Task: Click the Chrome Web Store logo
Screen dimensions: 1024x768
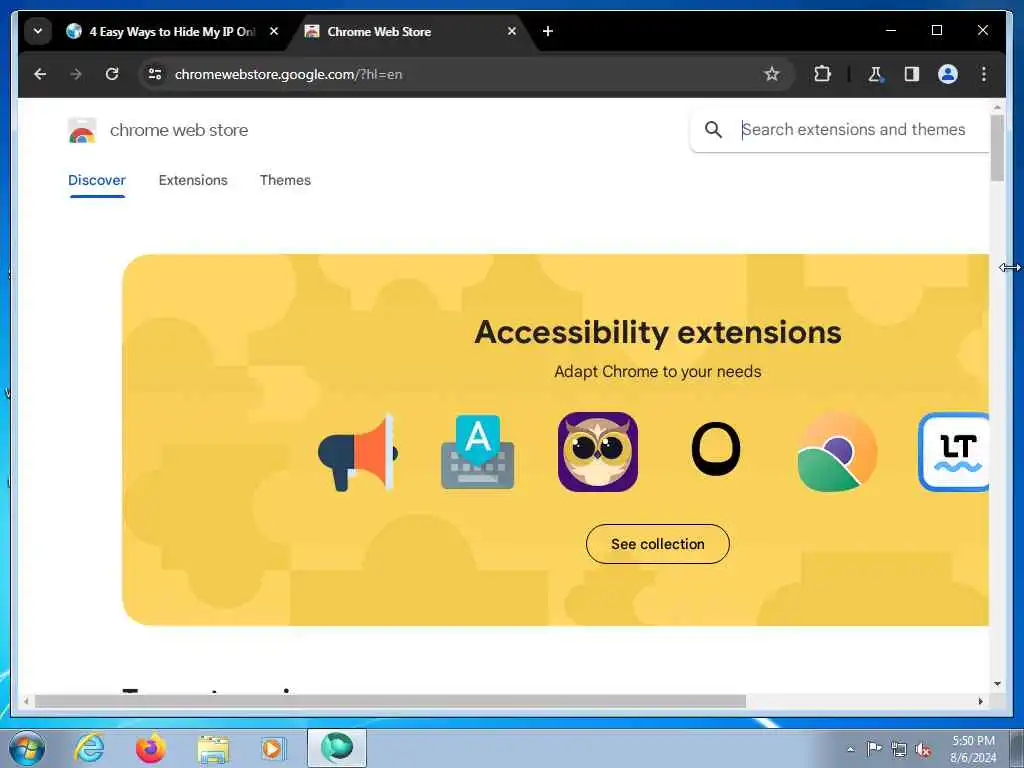Action: click(82, 131)
